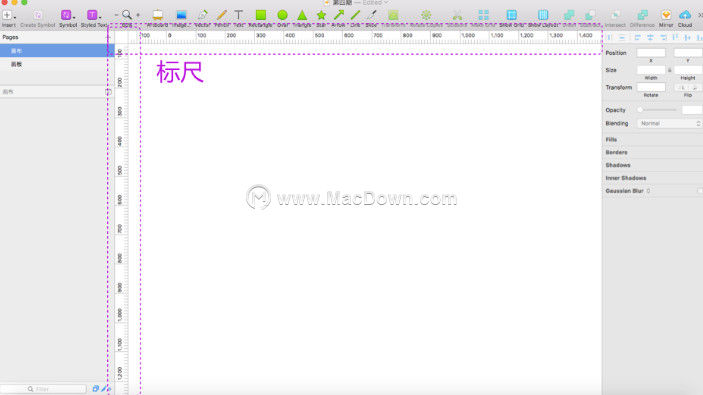Insert an image with Image tool

click(x=181, y=15)
